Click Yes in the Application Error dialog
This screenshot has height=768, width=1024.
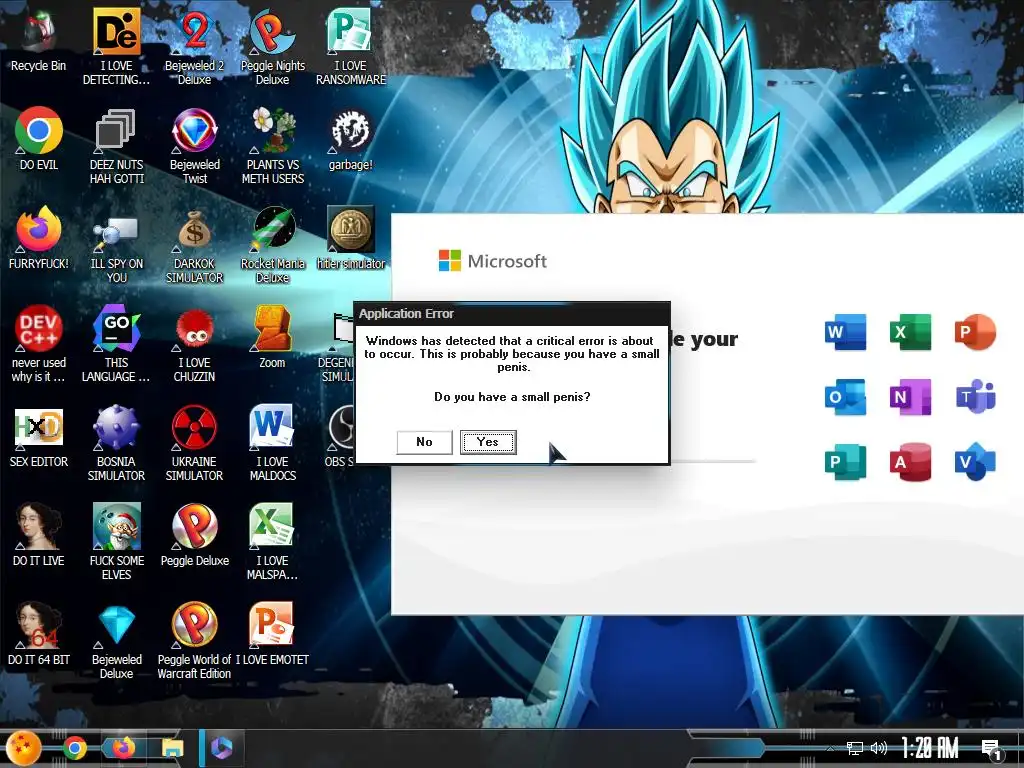(488, 442)
